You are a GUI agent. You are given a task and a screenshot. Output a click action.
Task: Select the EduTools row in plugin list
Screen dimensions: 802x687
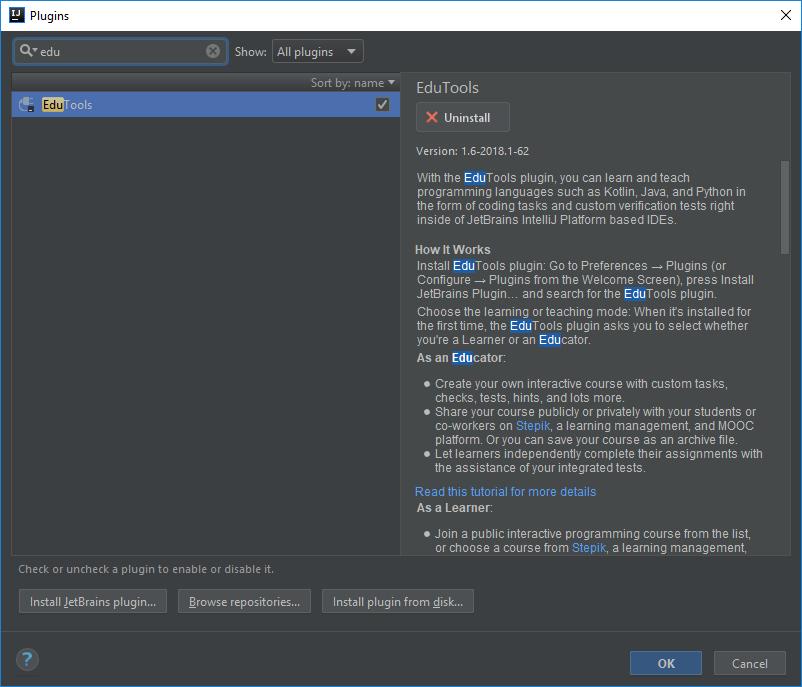206,104
